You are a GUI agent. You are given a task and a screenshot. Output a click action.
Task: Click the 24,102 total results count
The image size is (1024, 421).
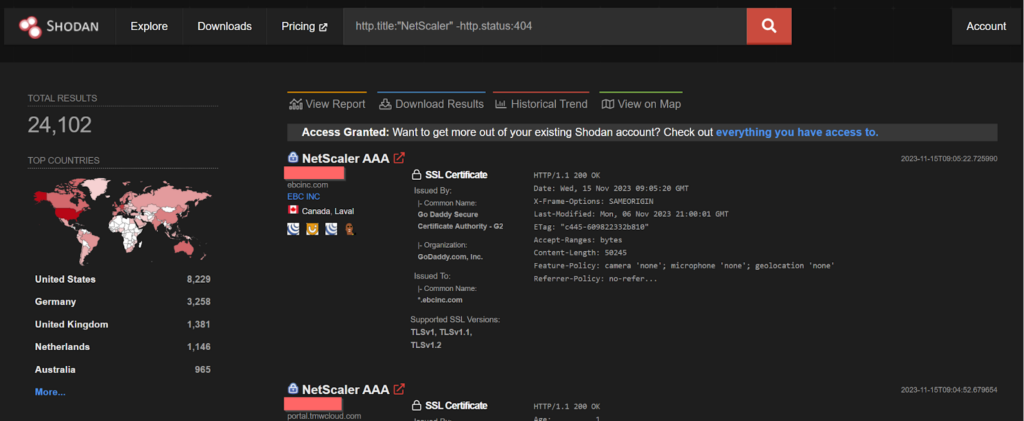tap(59, 125)
